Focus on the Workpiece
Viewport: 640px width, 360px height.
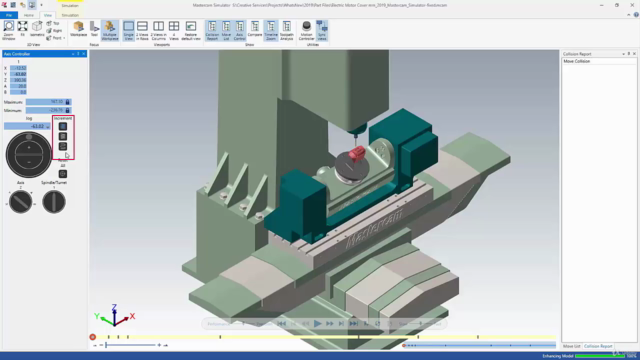[x=78, y=30]
